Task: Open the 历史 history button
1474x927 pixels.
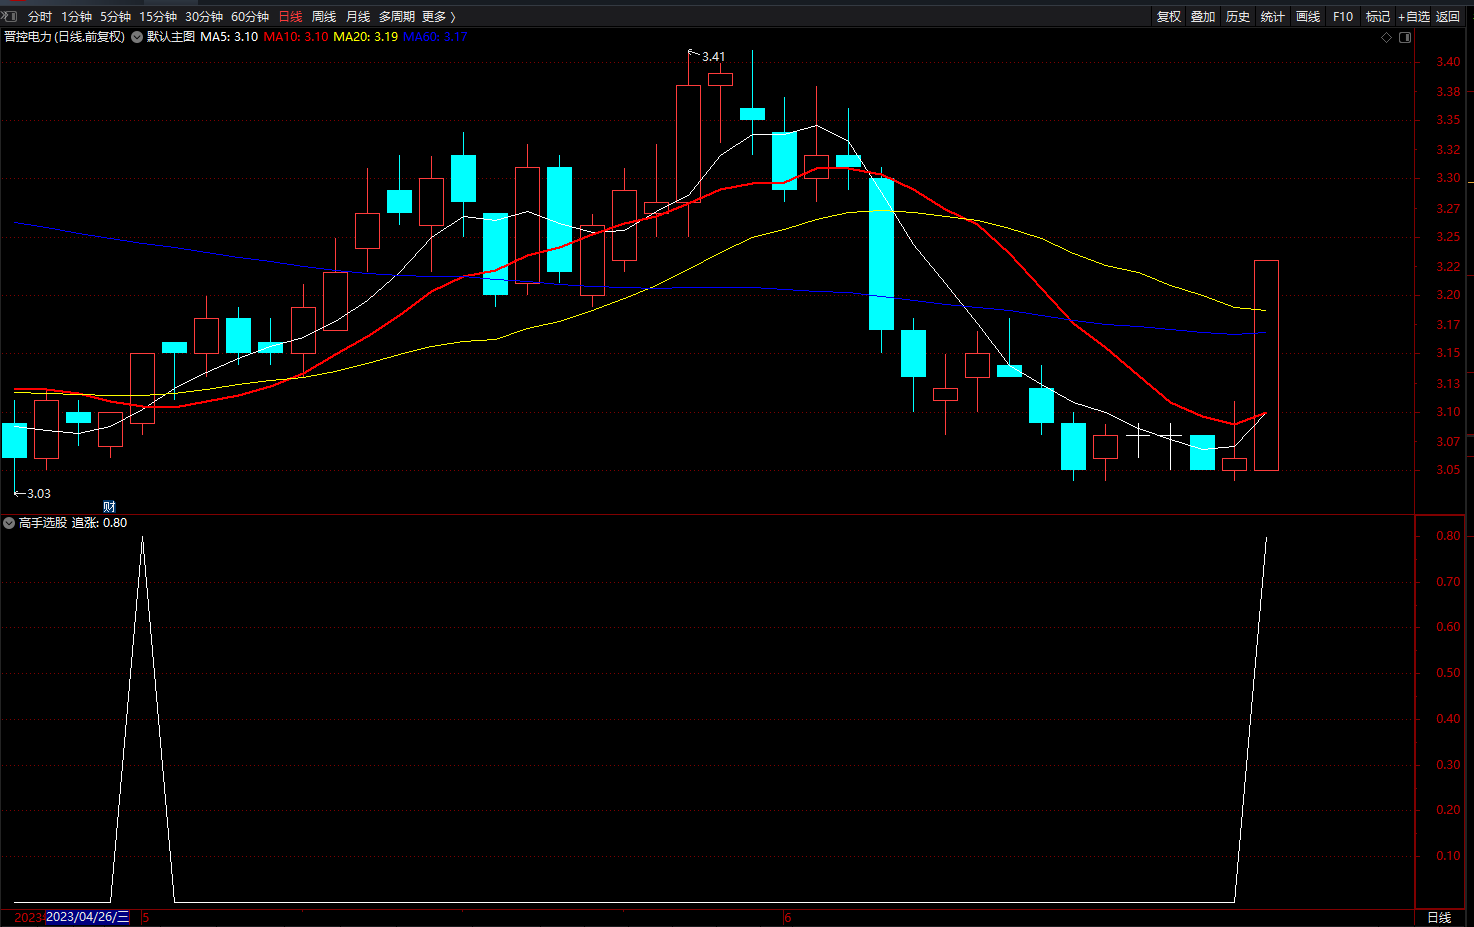Action: (1238, 17)
